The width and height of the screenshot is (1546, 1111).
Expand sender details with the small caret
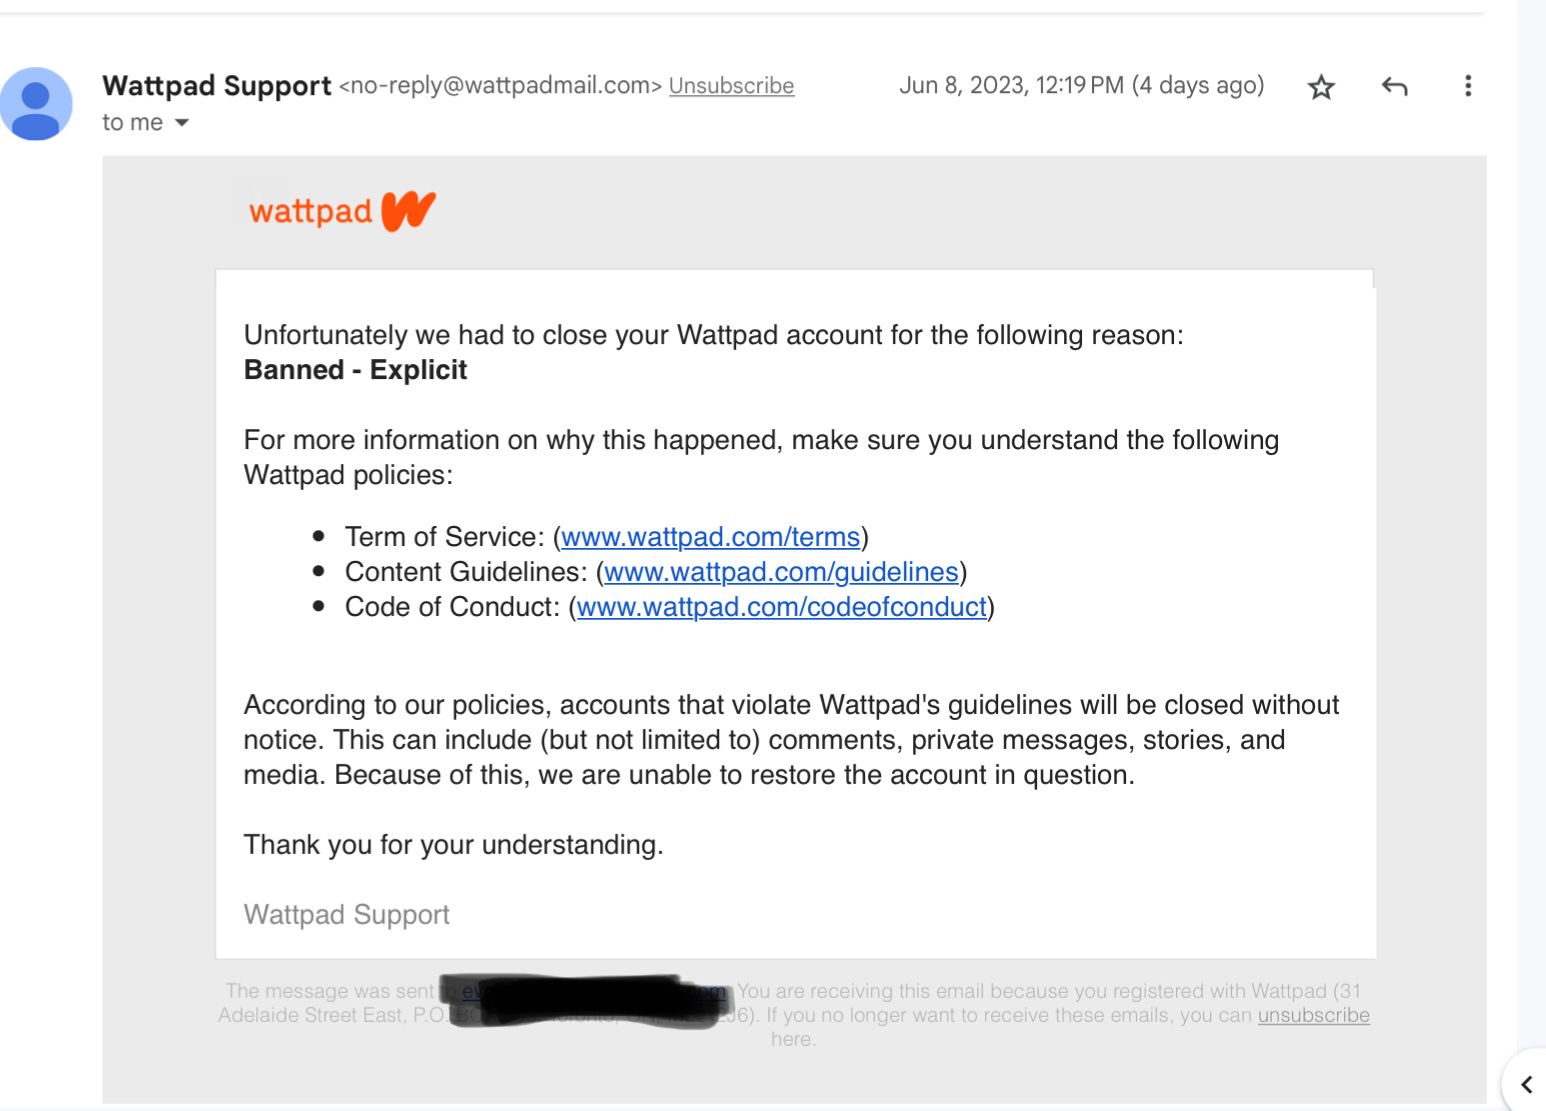(182, 122)
